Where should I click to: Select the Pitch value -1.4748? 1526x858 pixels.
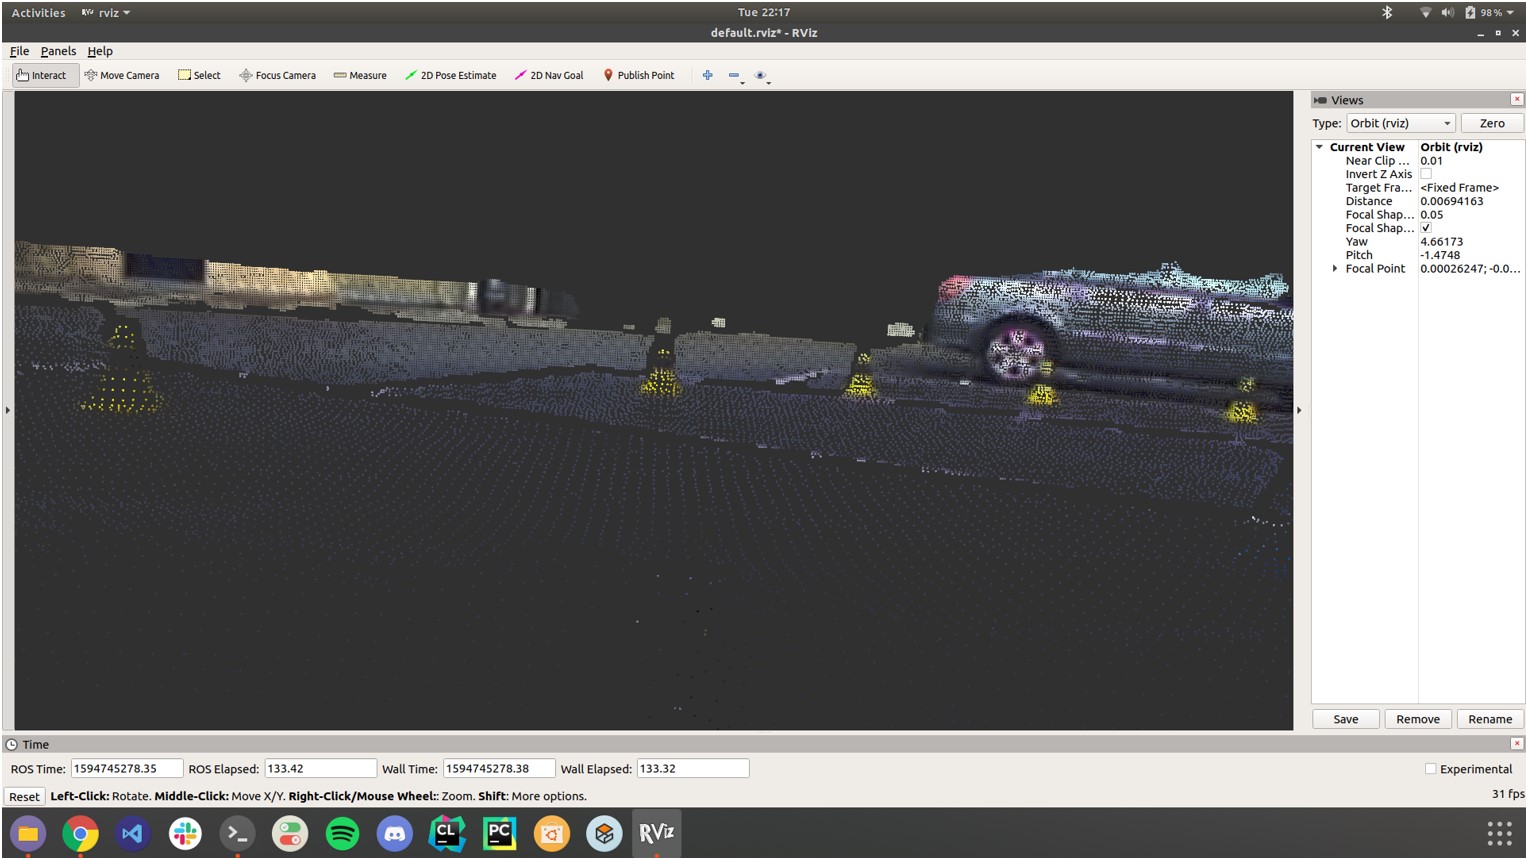pyautogui.click(x=1440, y=255)
